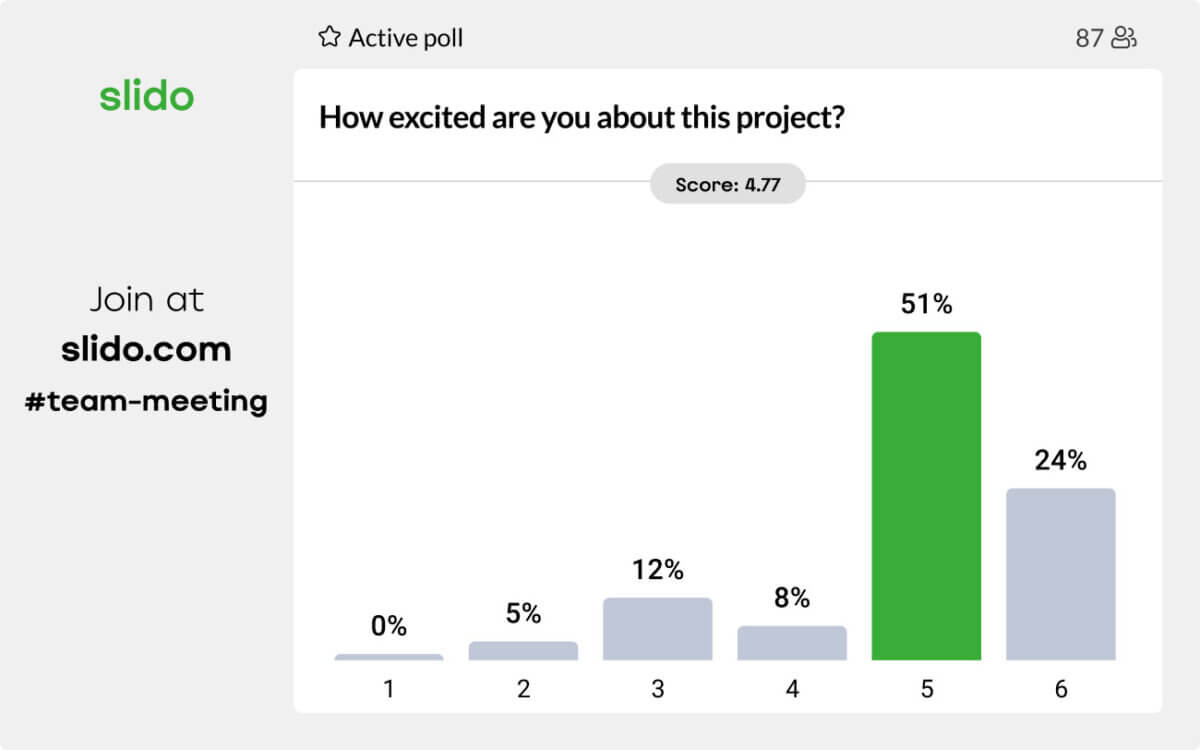Image resolution: width=1200 pixels, height=750 pixels.
Task: Select the green bar for rating 5
Action: pyautogui.click(x=926, y=496)
